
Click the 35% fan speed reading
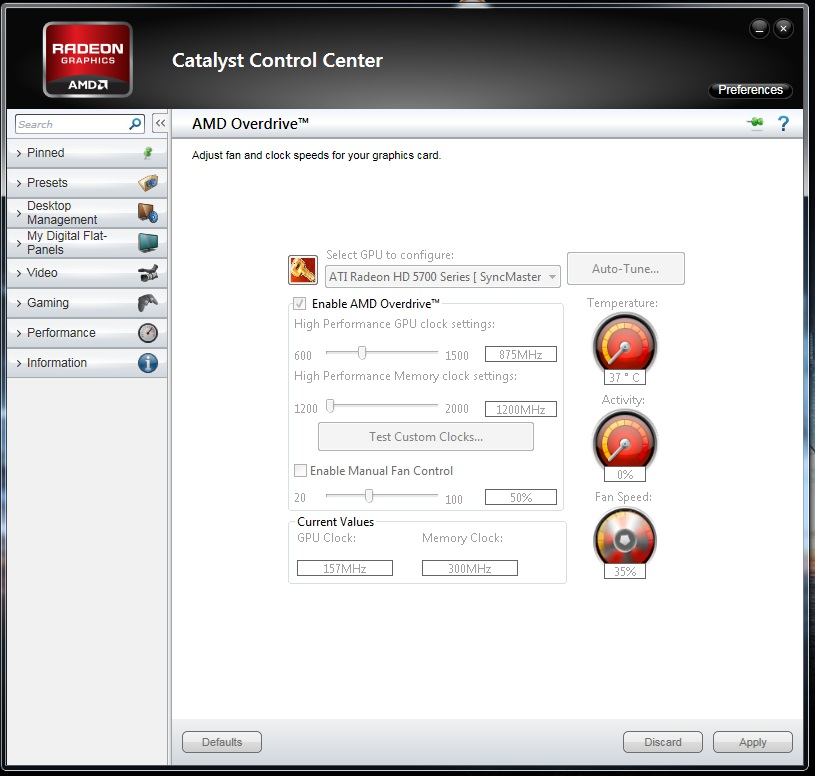(x=625, y=571)
